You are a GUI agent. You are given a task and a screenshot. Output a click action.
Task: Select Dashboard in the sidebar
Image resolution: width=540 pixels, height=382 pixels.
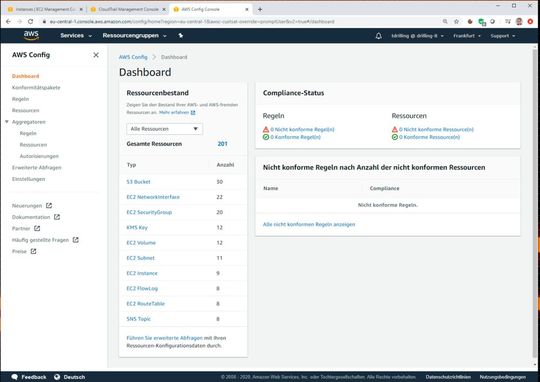(25, 76)
